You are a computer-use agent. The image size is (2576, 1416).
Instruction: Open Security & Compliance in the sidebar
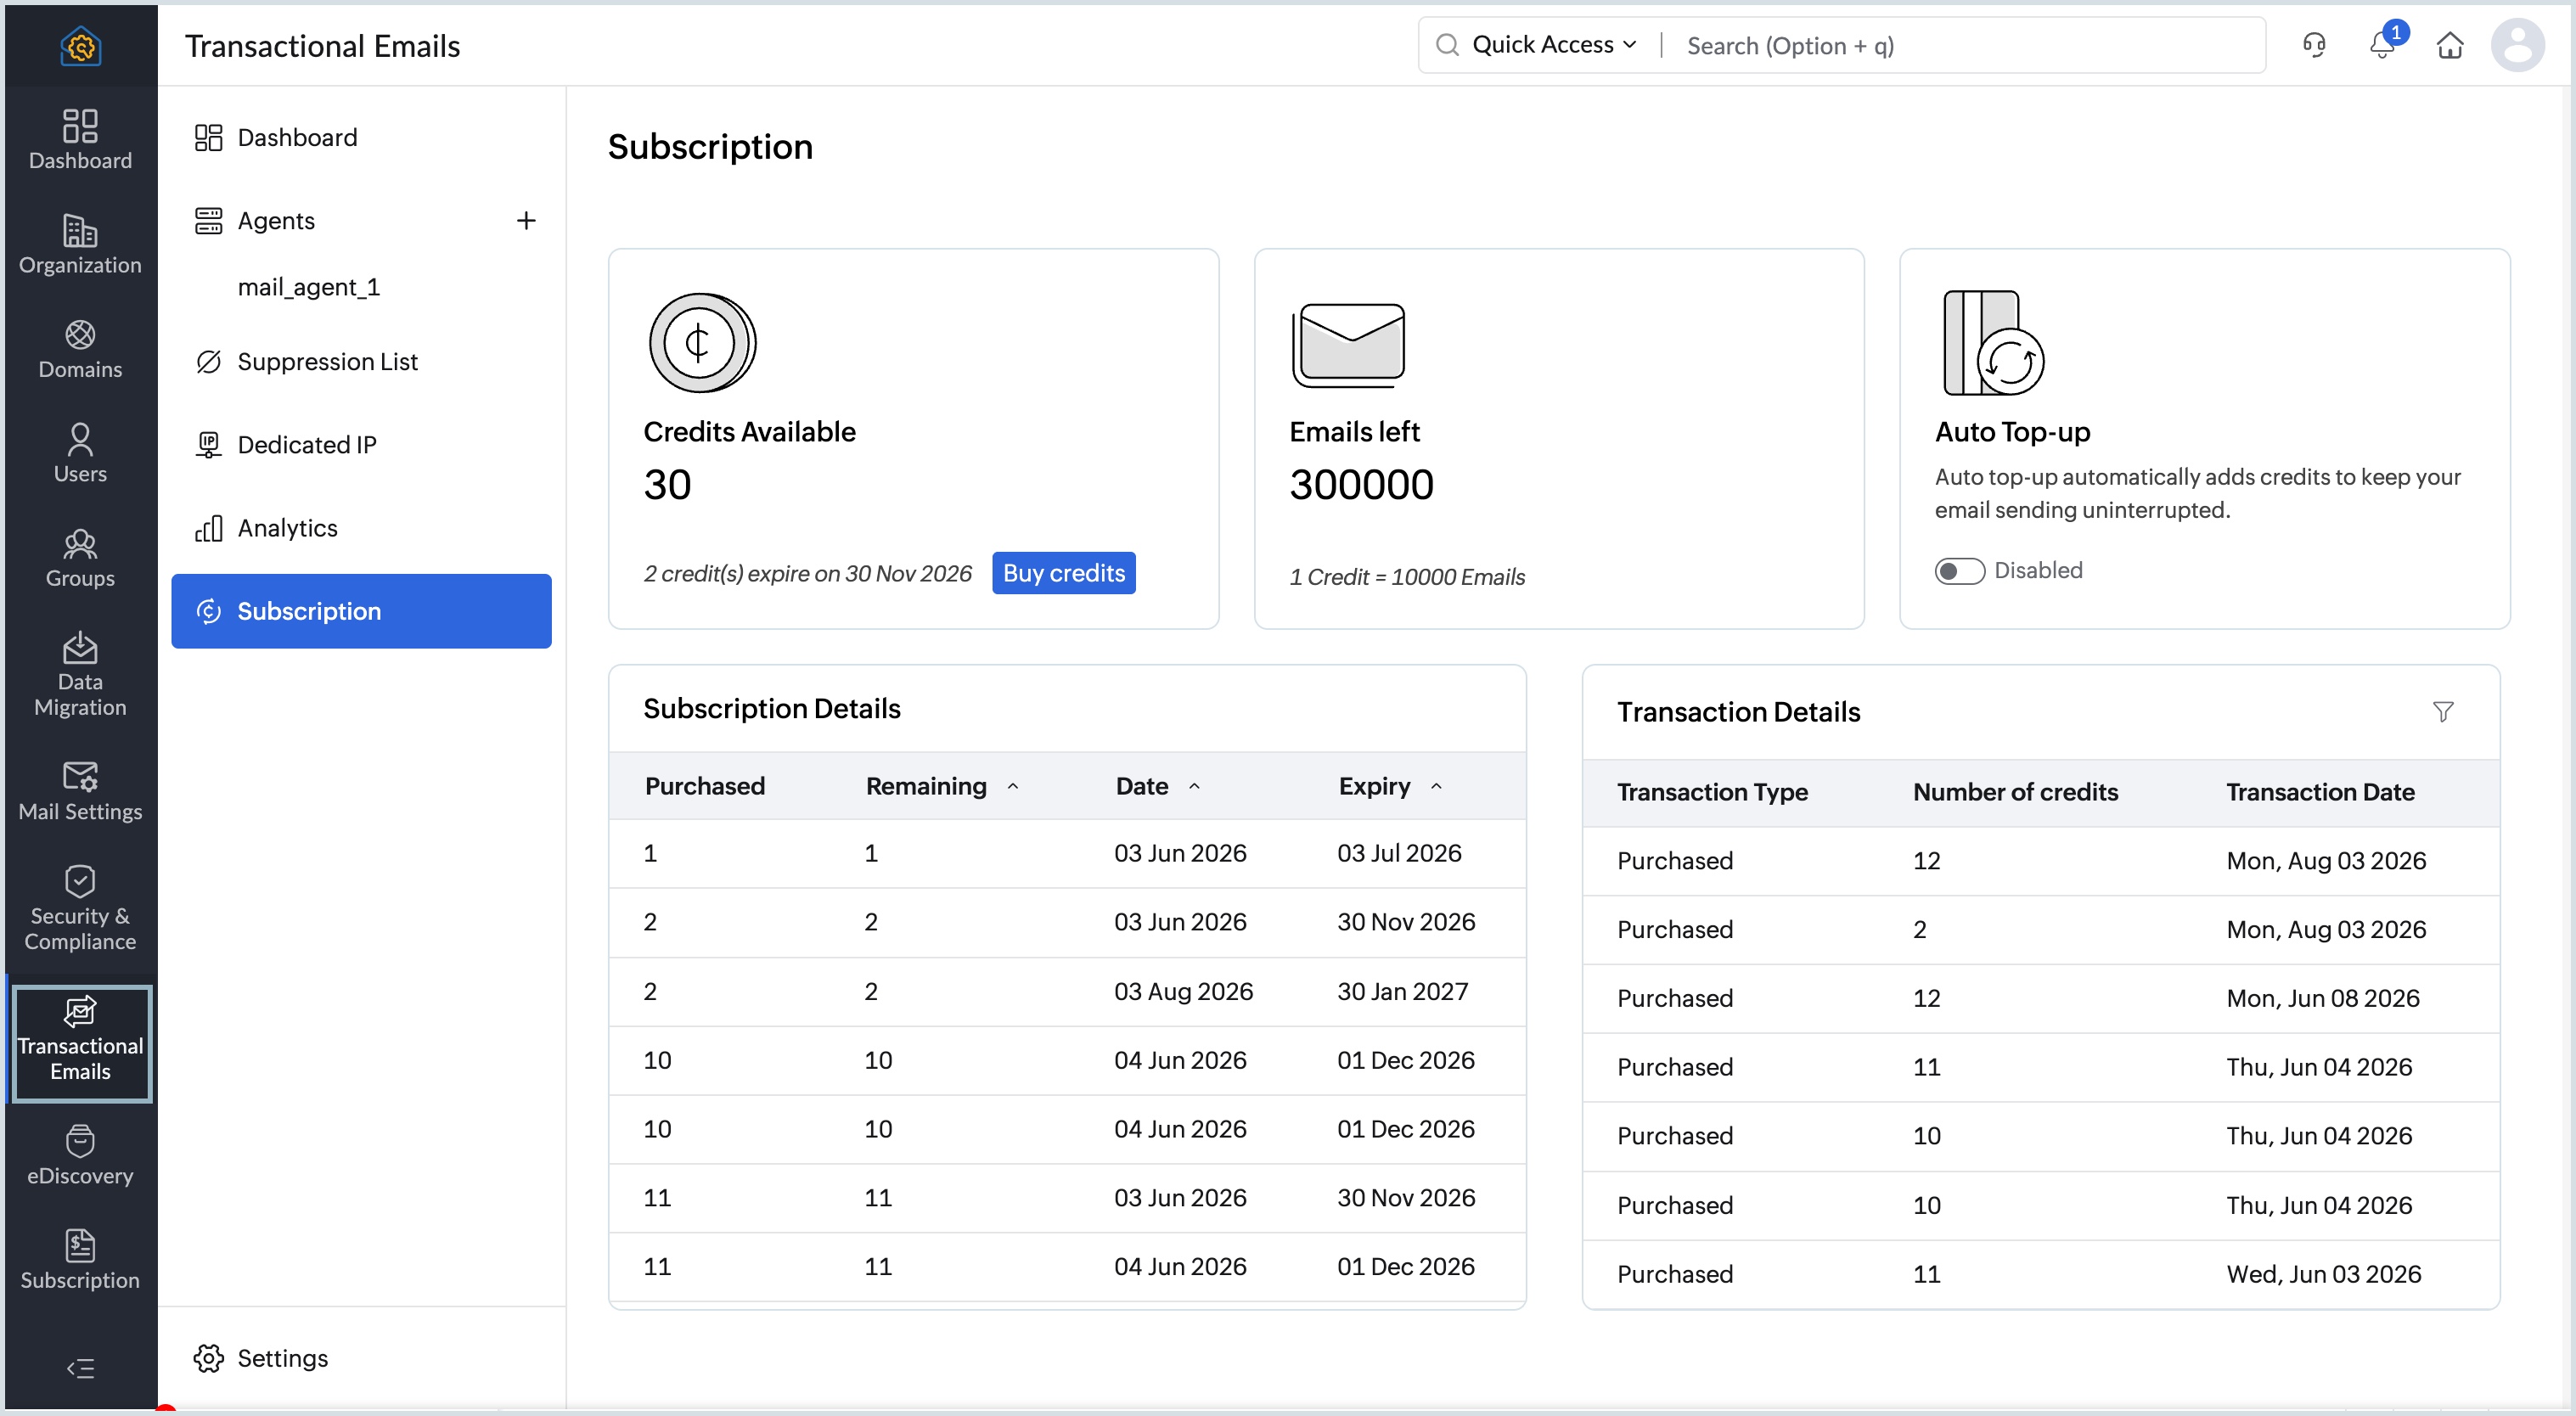[x=80, y=909]
